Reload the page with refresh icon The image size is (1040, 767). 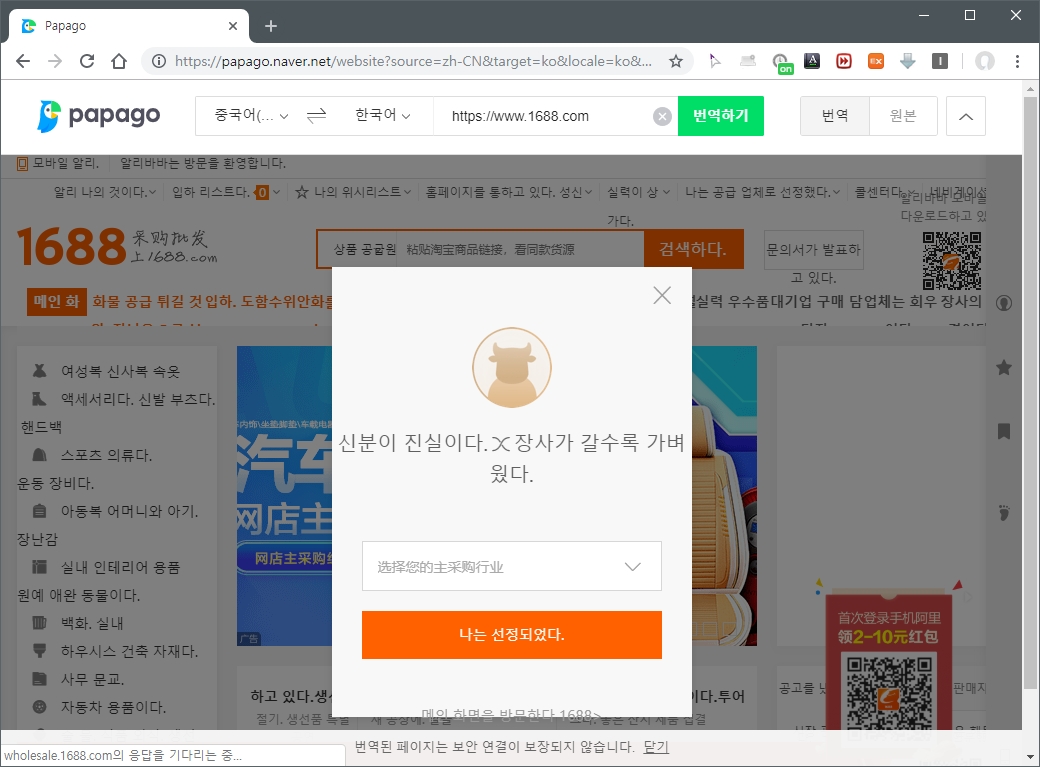point(87,62)
